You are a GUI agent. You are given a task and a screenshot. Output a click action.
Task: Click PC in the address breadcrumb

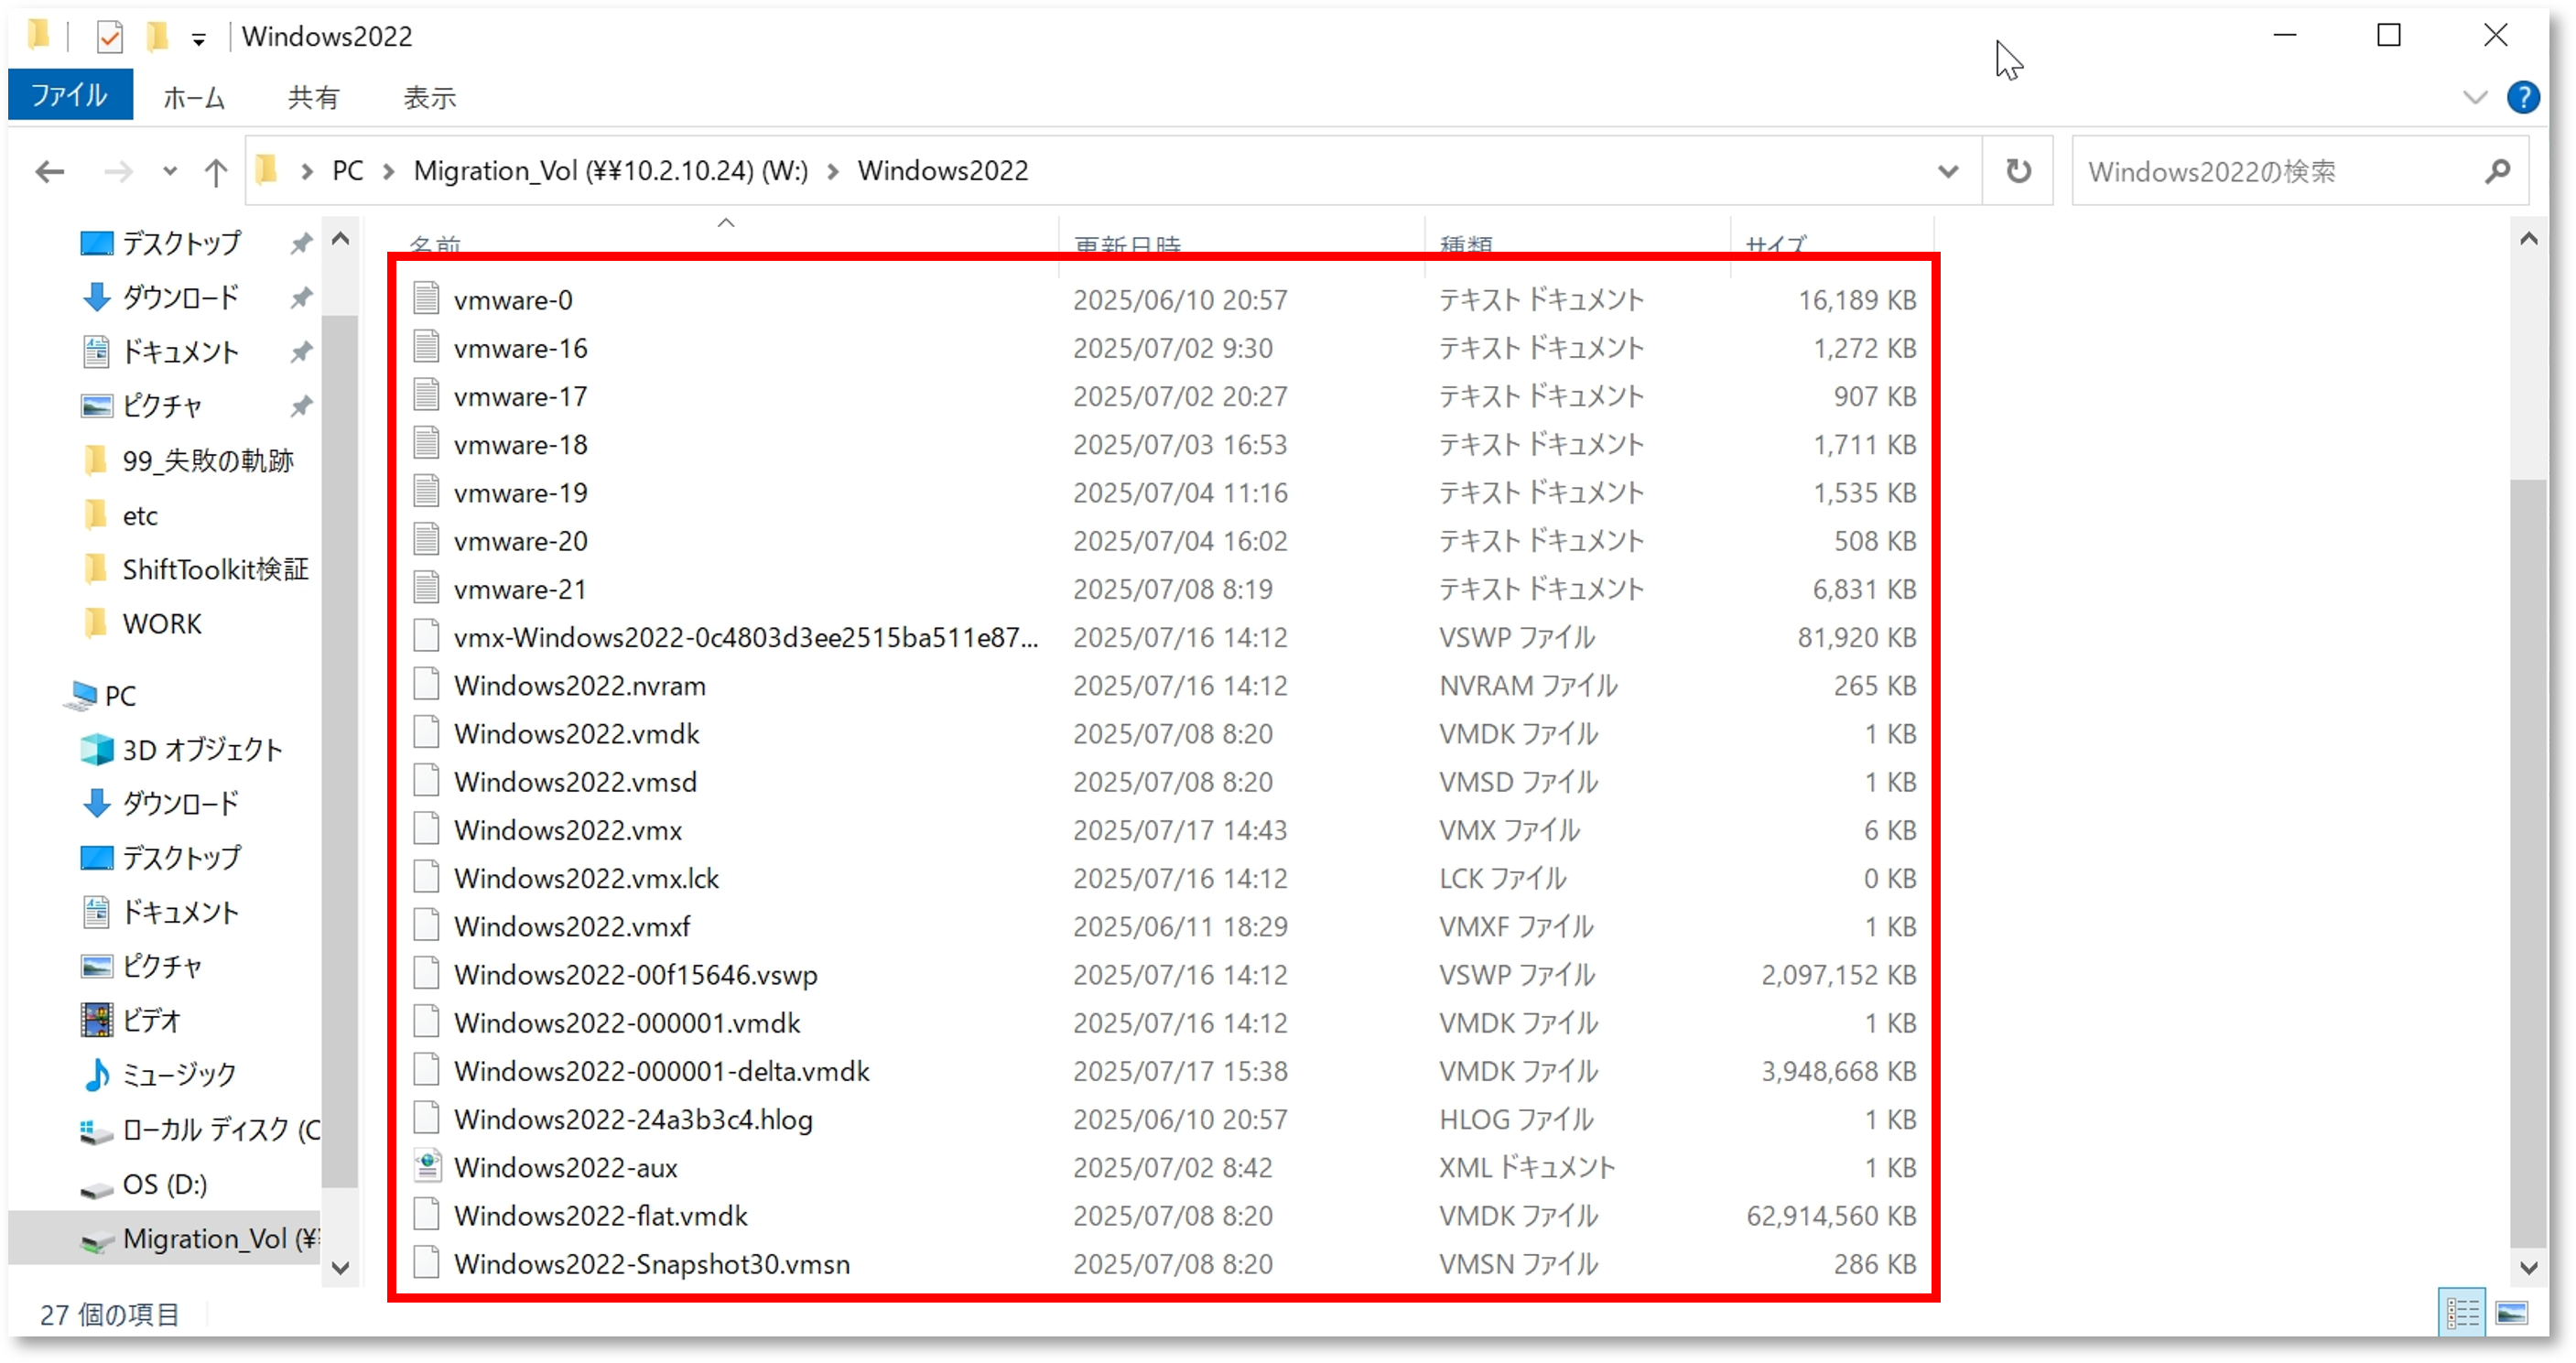(x=347, y=171)
